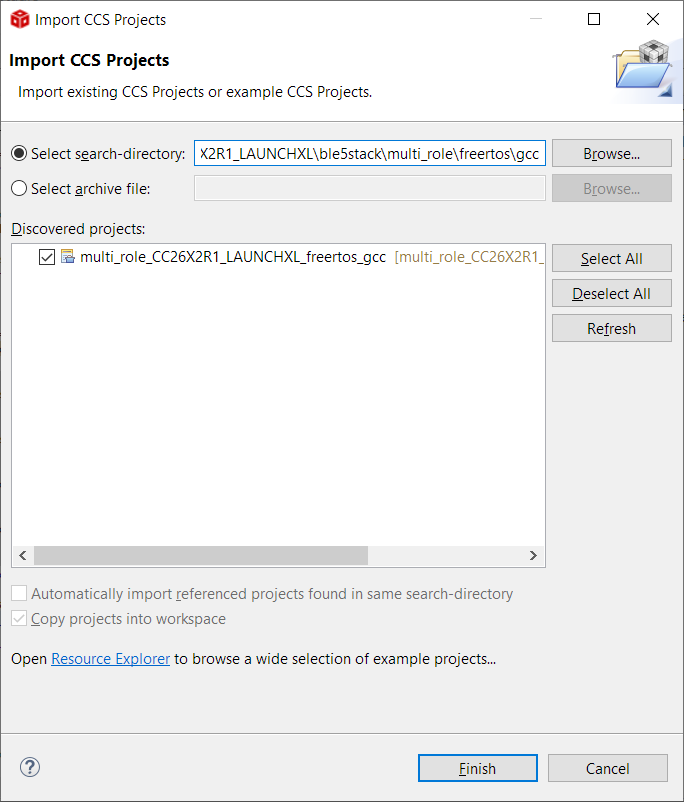Click the Deselect All button

click(611, 293)
